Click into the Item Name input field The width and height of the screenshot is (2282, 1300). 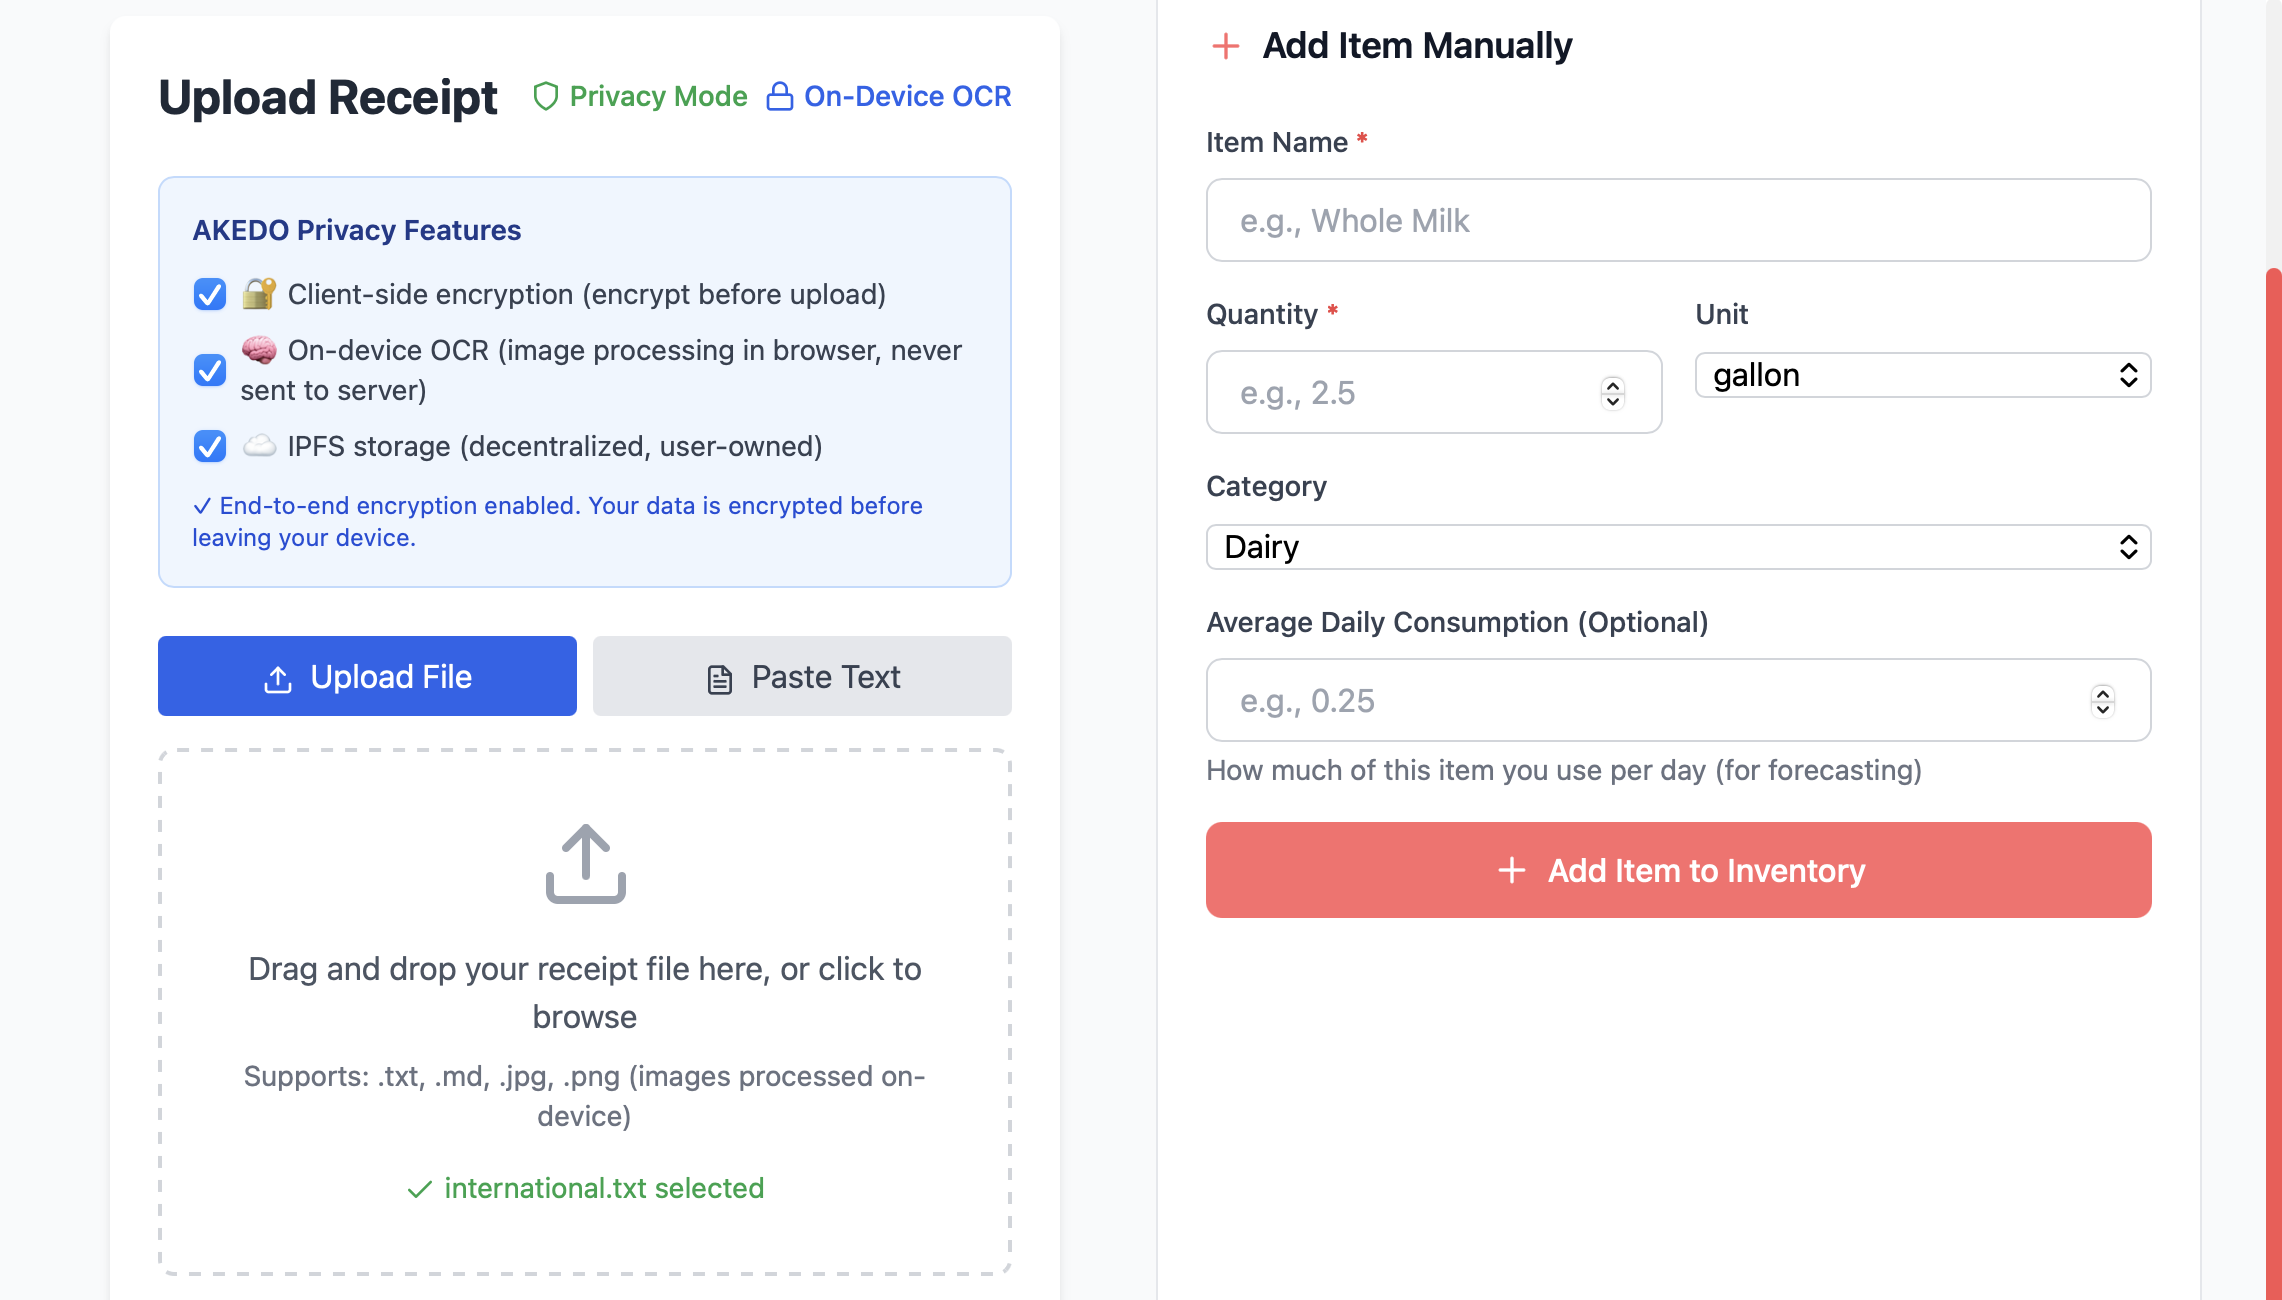pyautogui.click(x=1678, y=220)
